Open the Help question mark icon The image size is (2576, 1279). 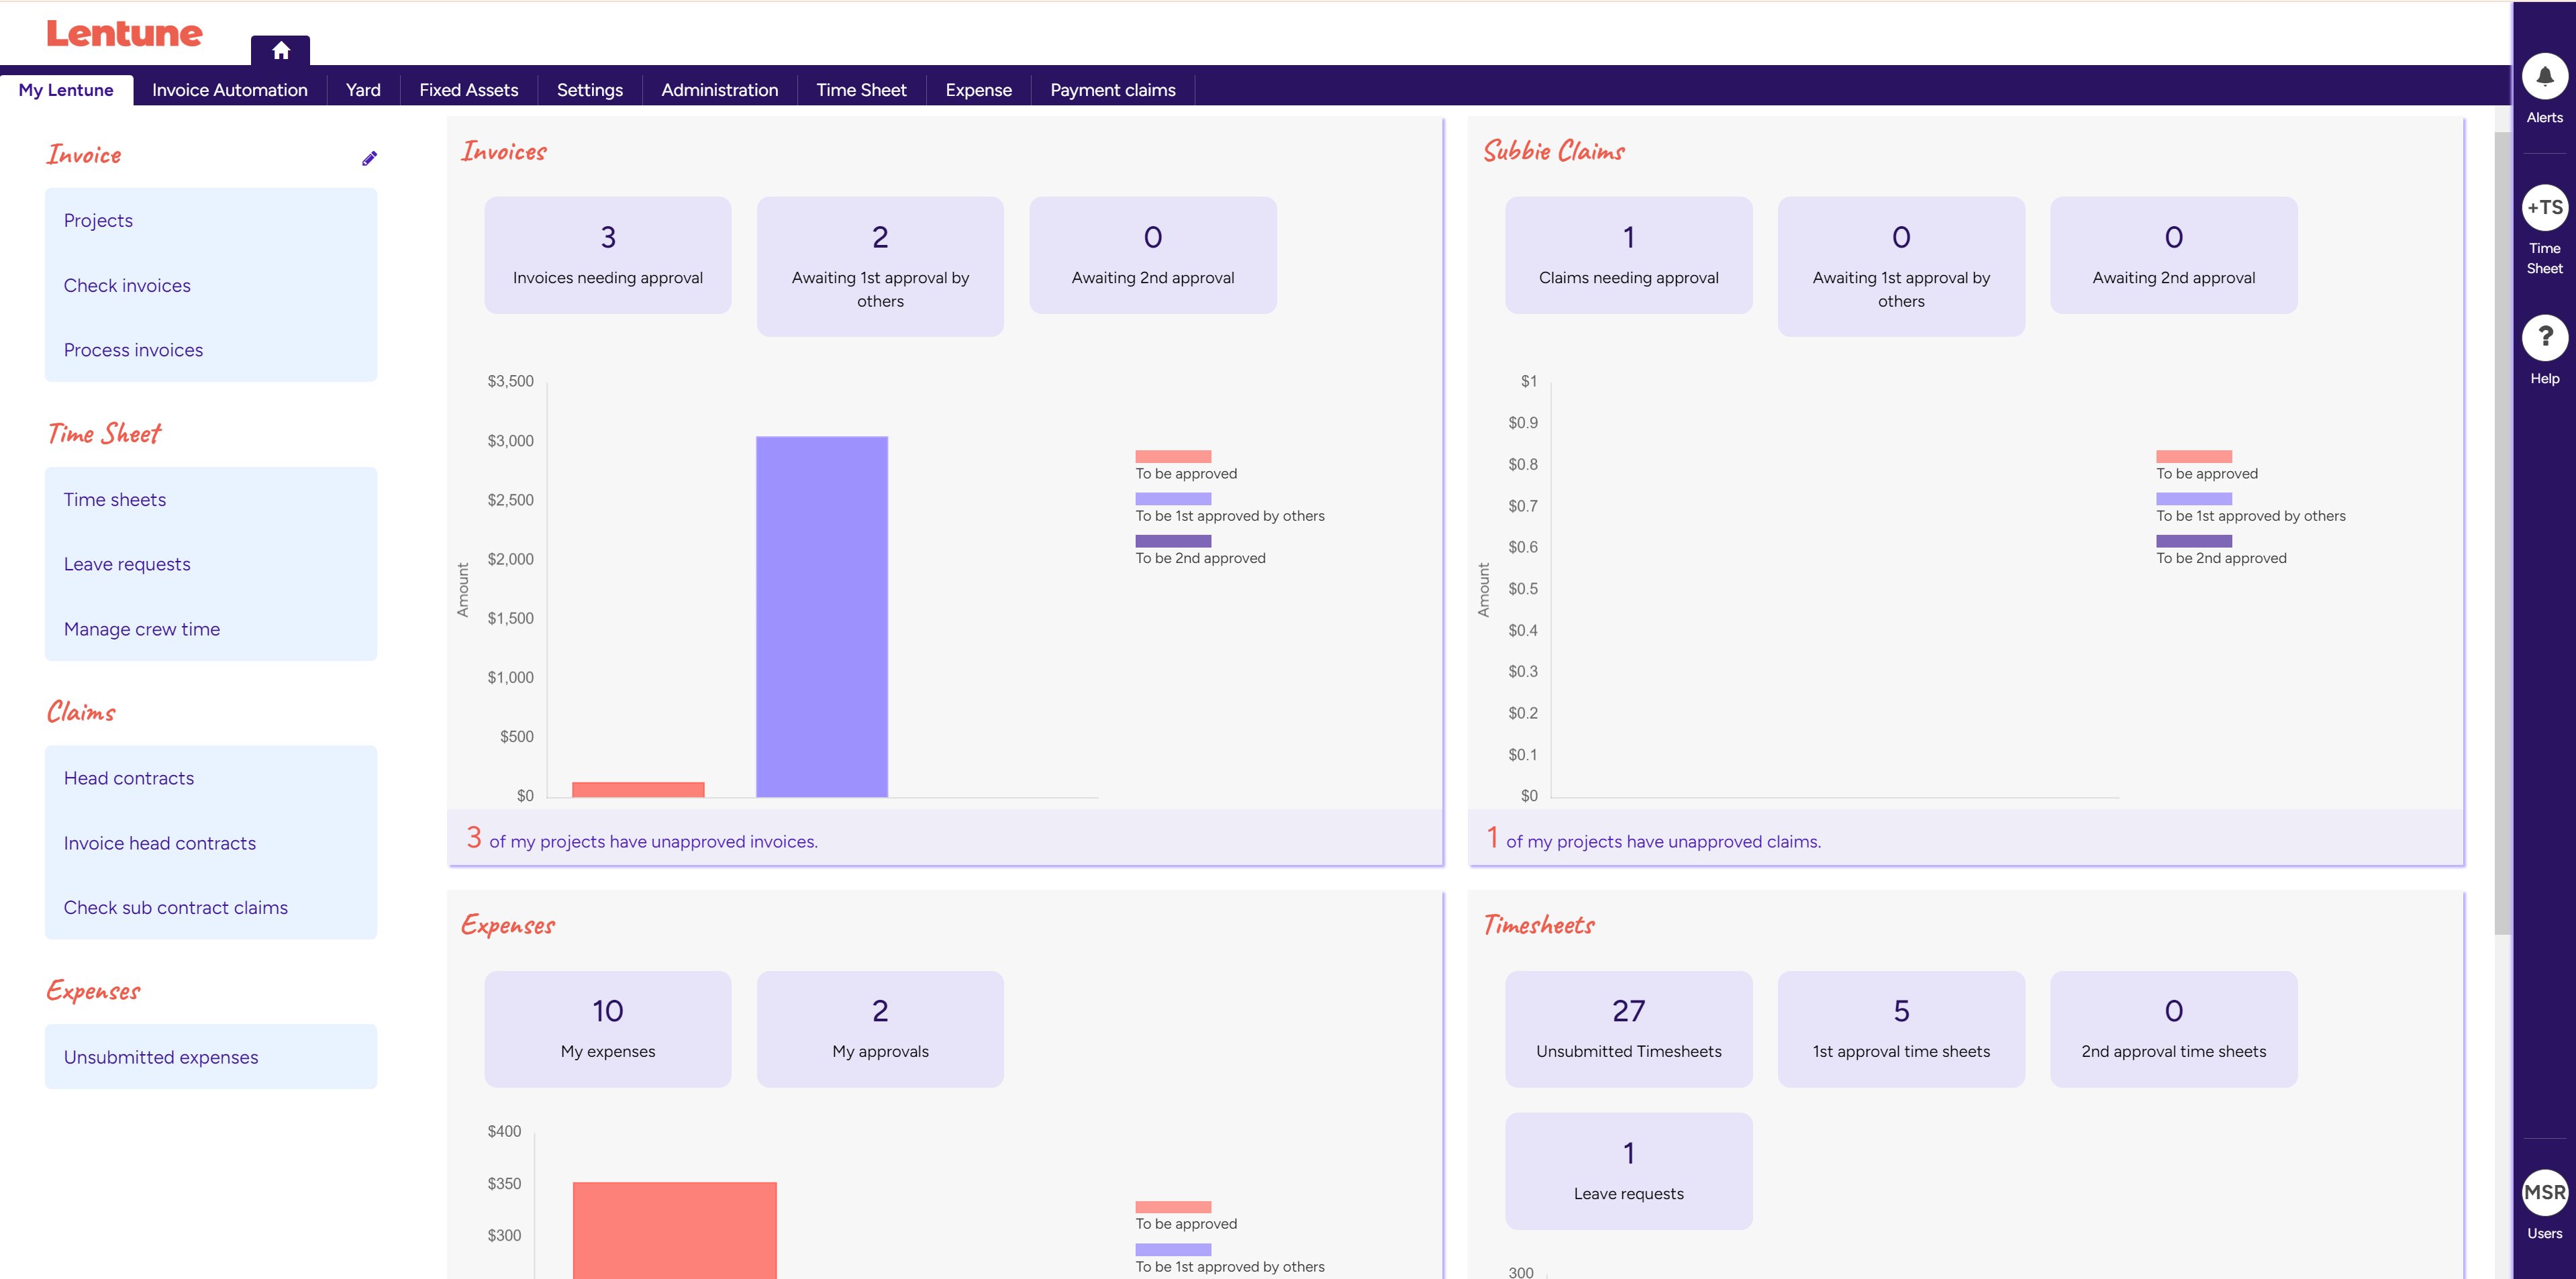2544,337
